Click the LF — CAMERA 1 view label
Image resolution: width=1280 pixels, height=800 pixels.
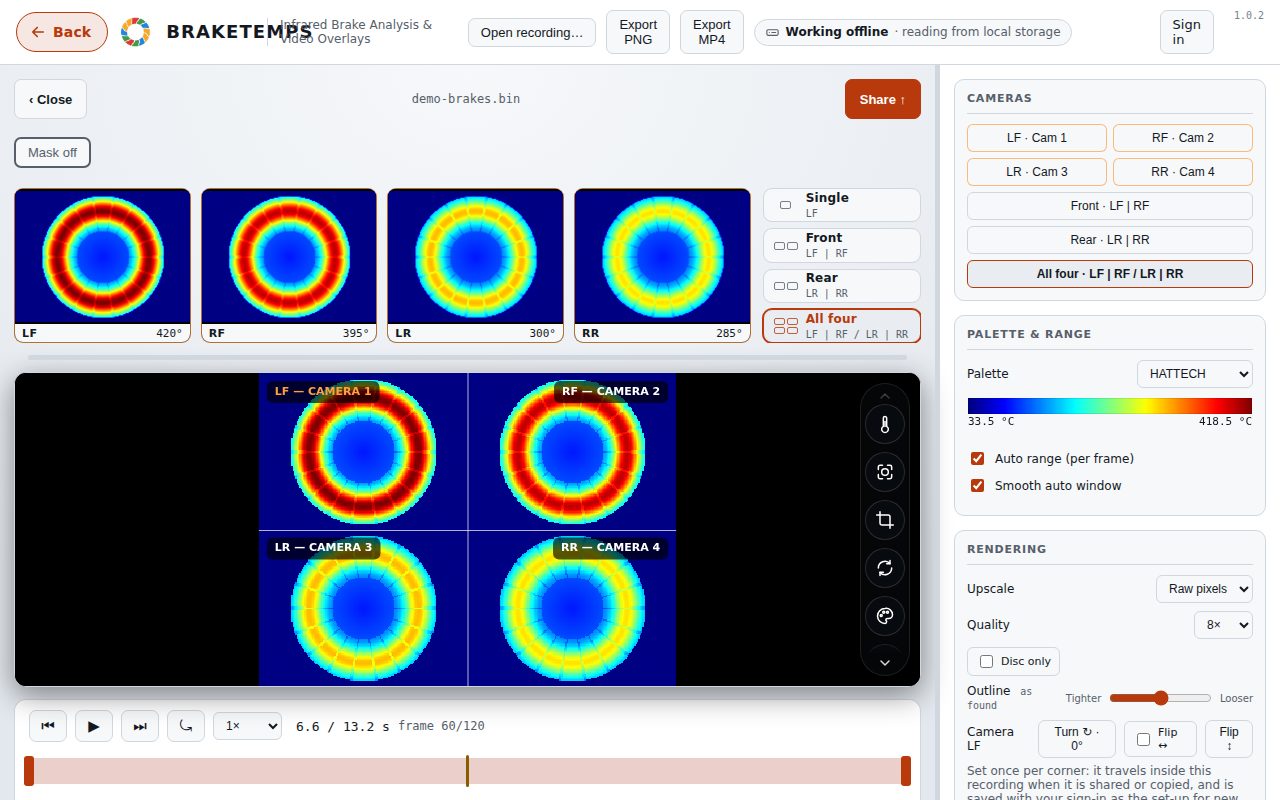tap(323, 391)
